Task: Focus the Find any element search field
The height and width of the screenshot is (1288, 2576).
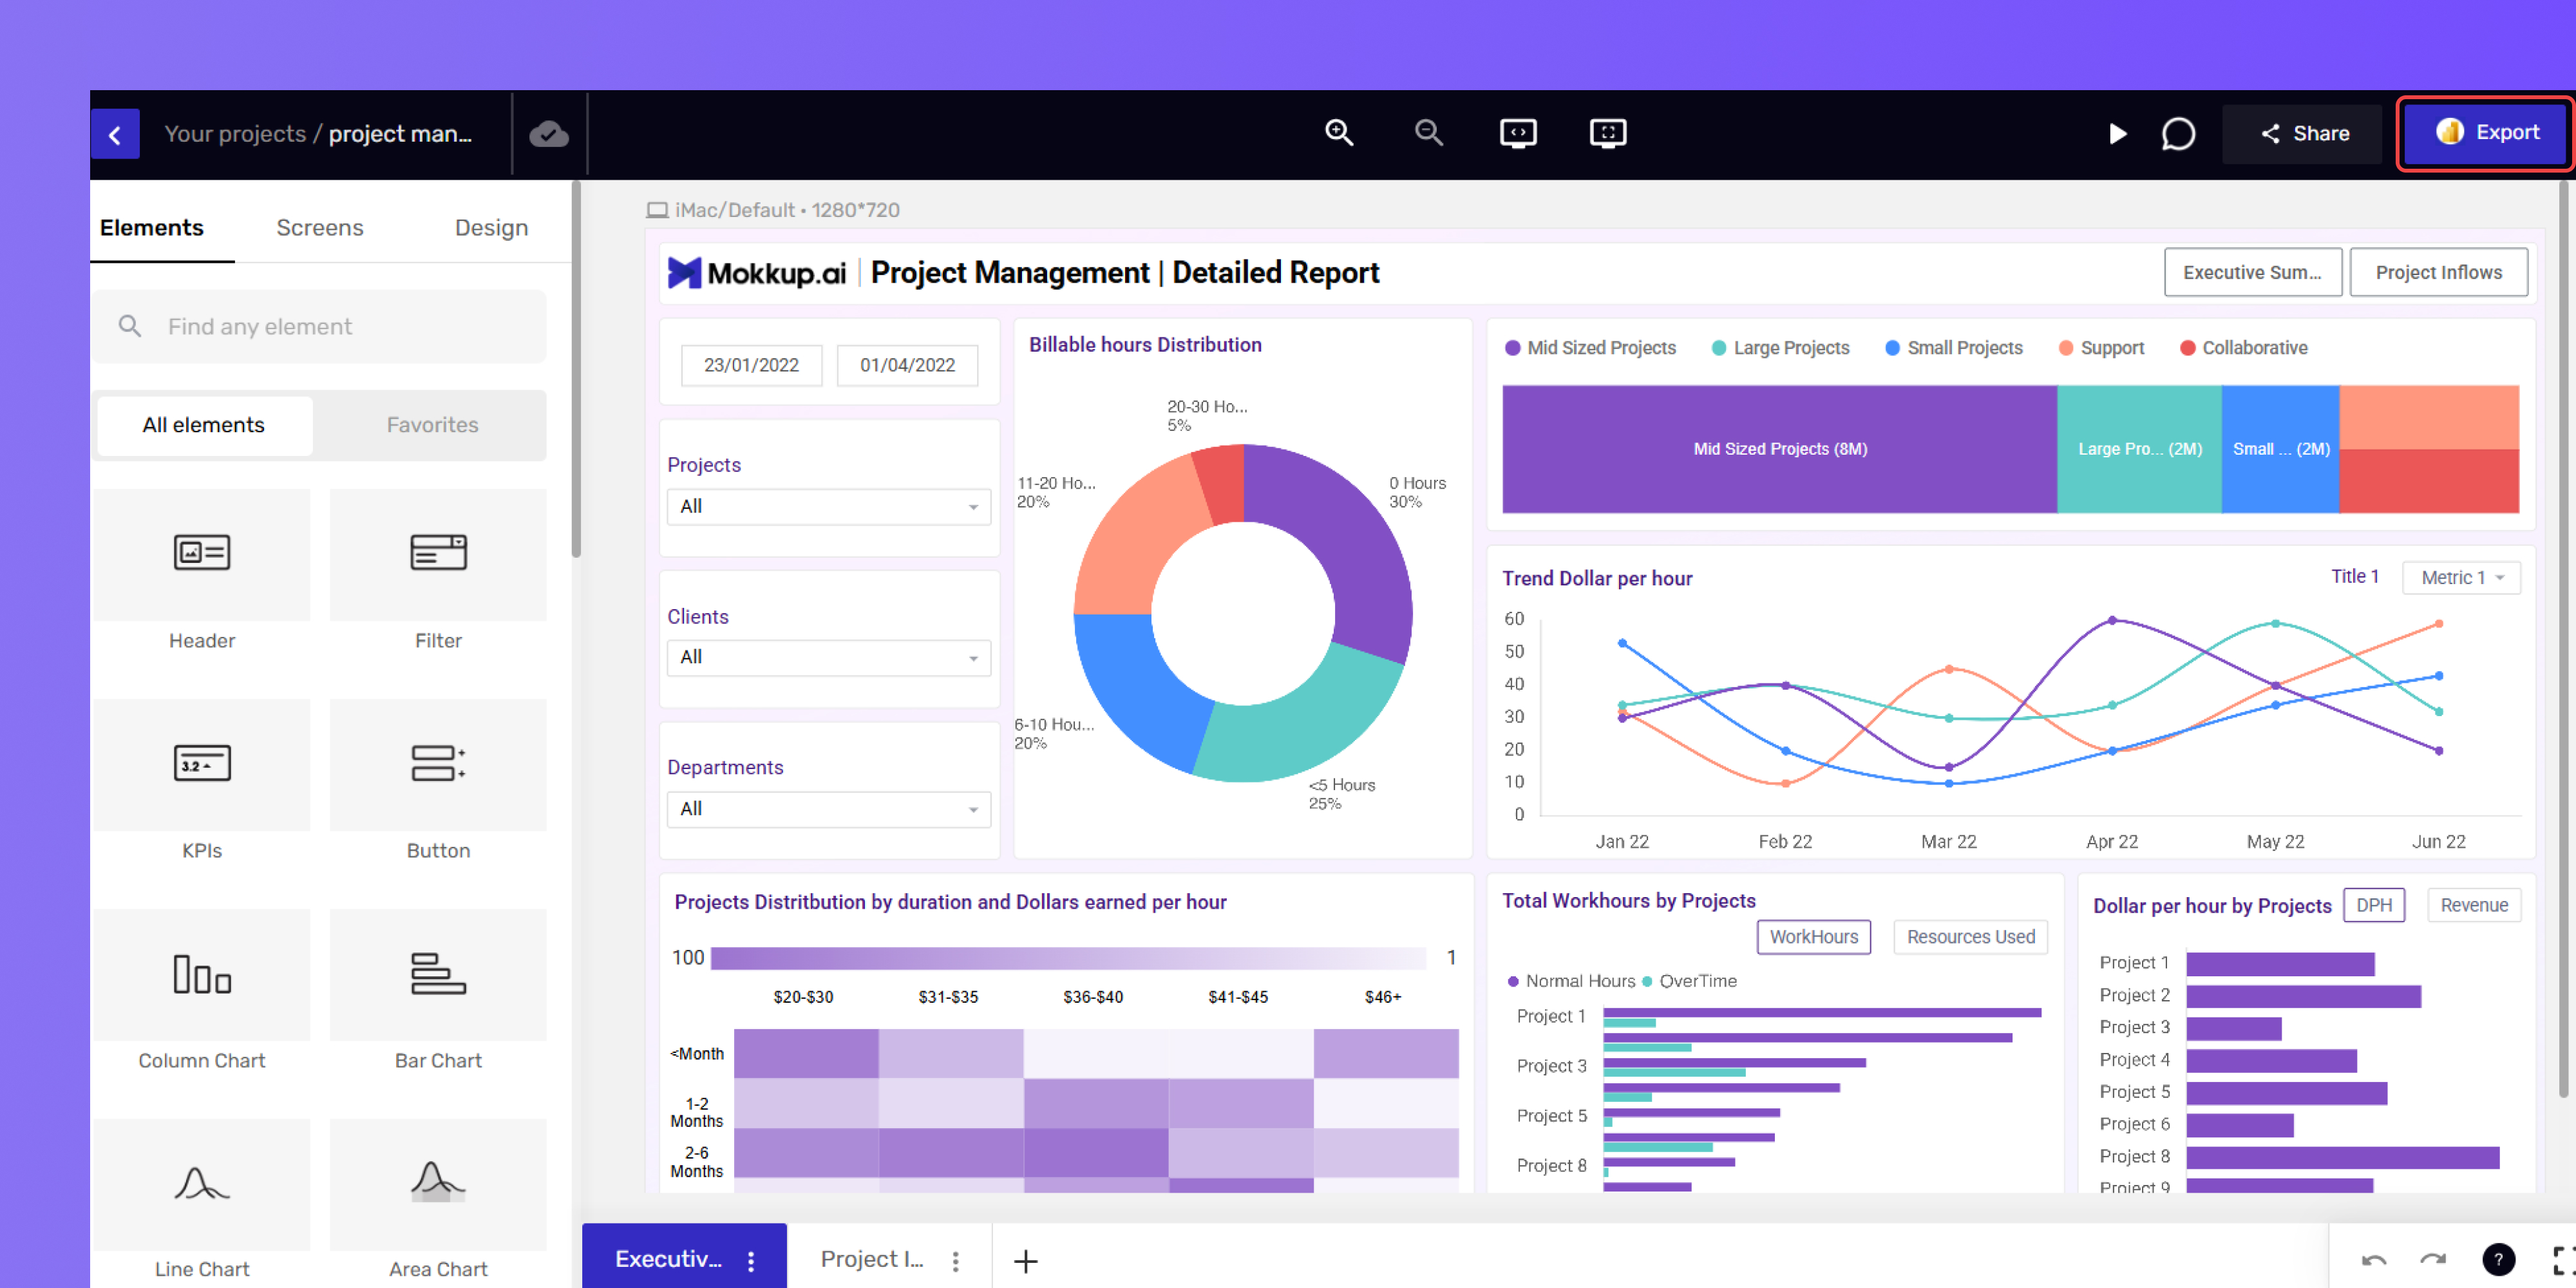Action: (x=320, y=327)
